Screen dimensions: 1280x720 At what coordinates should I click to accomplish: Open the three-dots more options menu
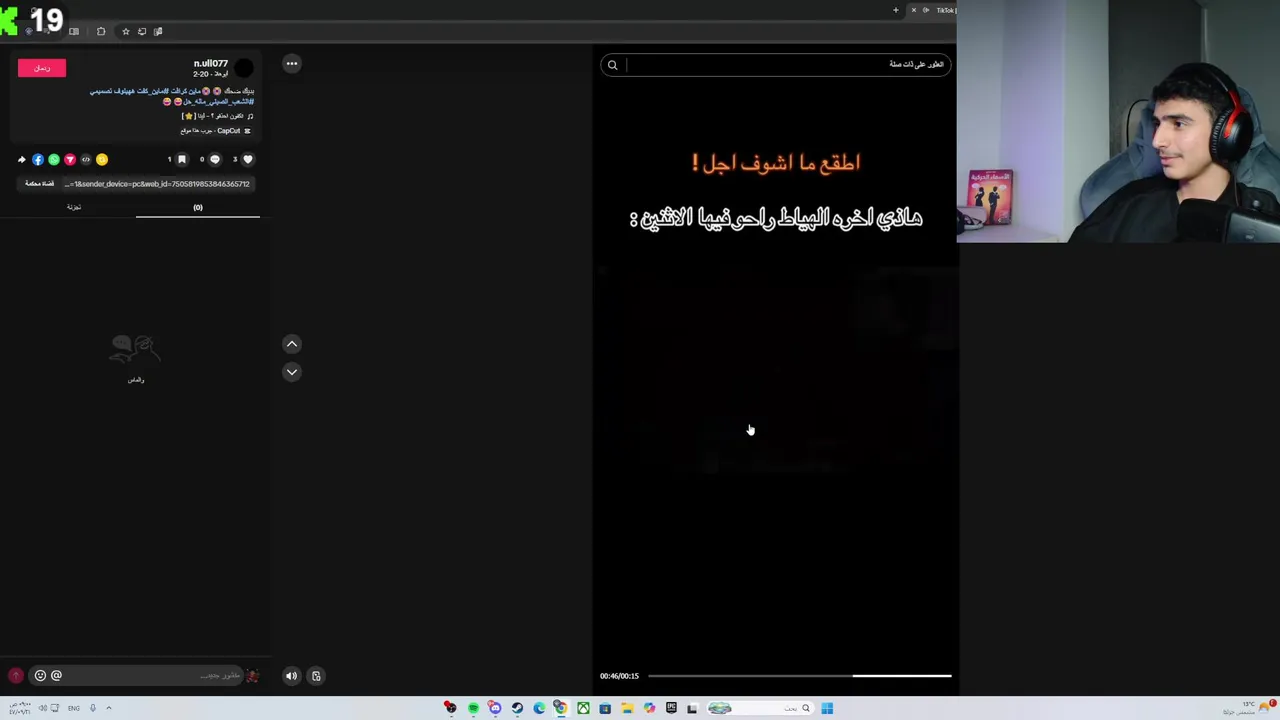pyautogui.click(x=292, y=64)
